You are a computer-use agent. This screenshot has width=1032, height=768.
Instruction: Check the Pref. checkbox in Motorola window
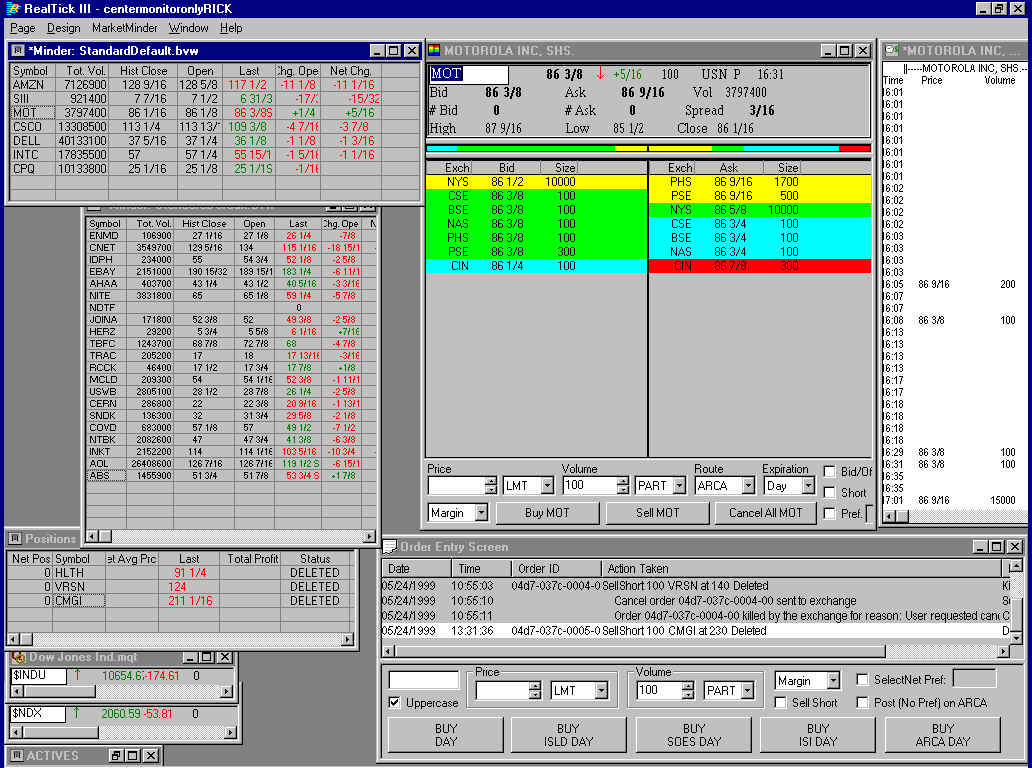829,513
